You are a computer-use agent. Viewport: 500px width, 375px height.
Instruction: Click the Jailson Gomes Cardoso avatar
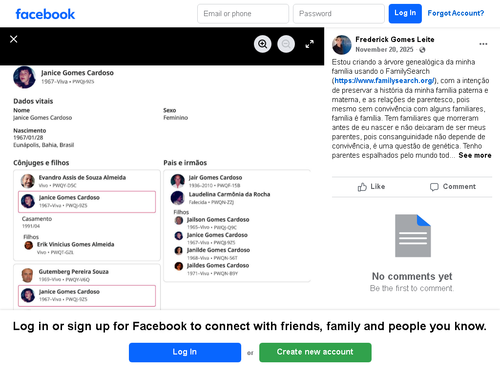tap(179, 220)
